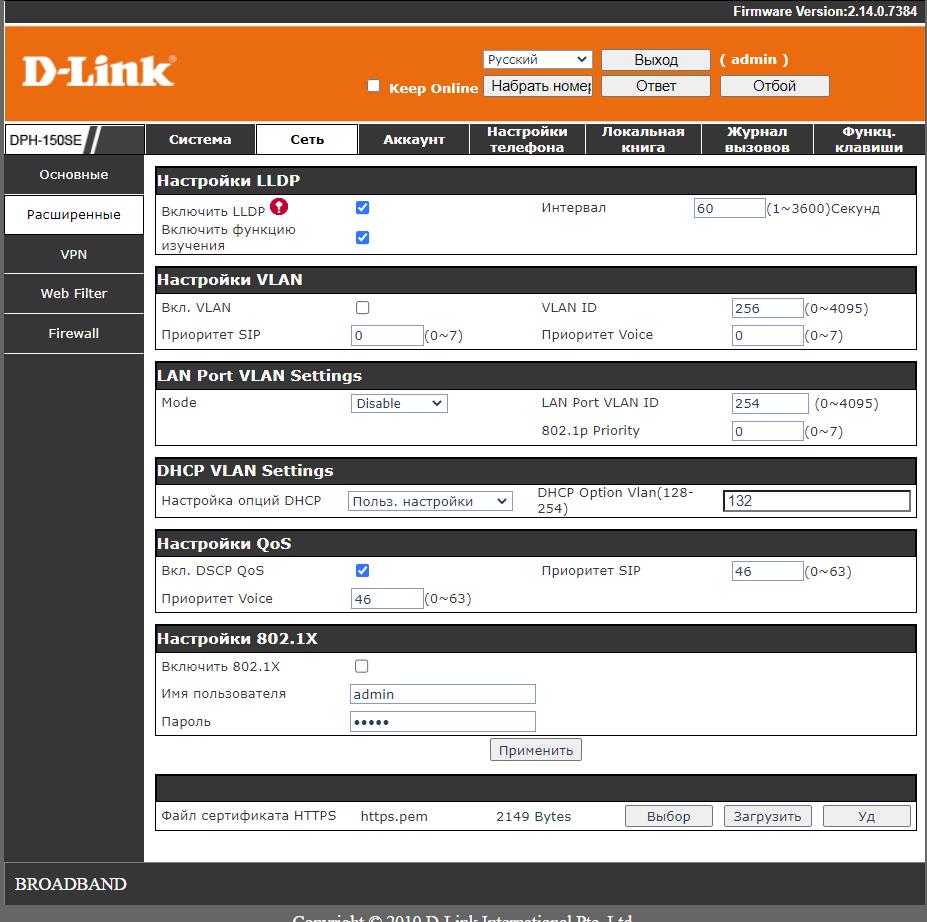Disable the Включить LLDP checkbox
Image resolution: width=927 pixels, height=922 pixels.
(x=362, y=207)
